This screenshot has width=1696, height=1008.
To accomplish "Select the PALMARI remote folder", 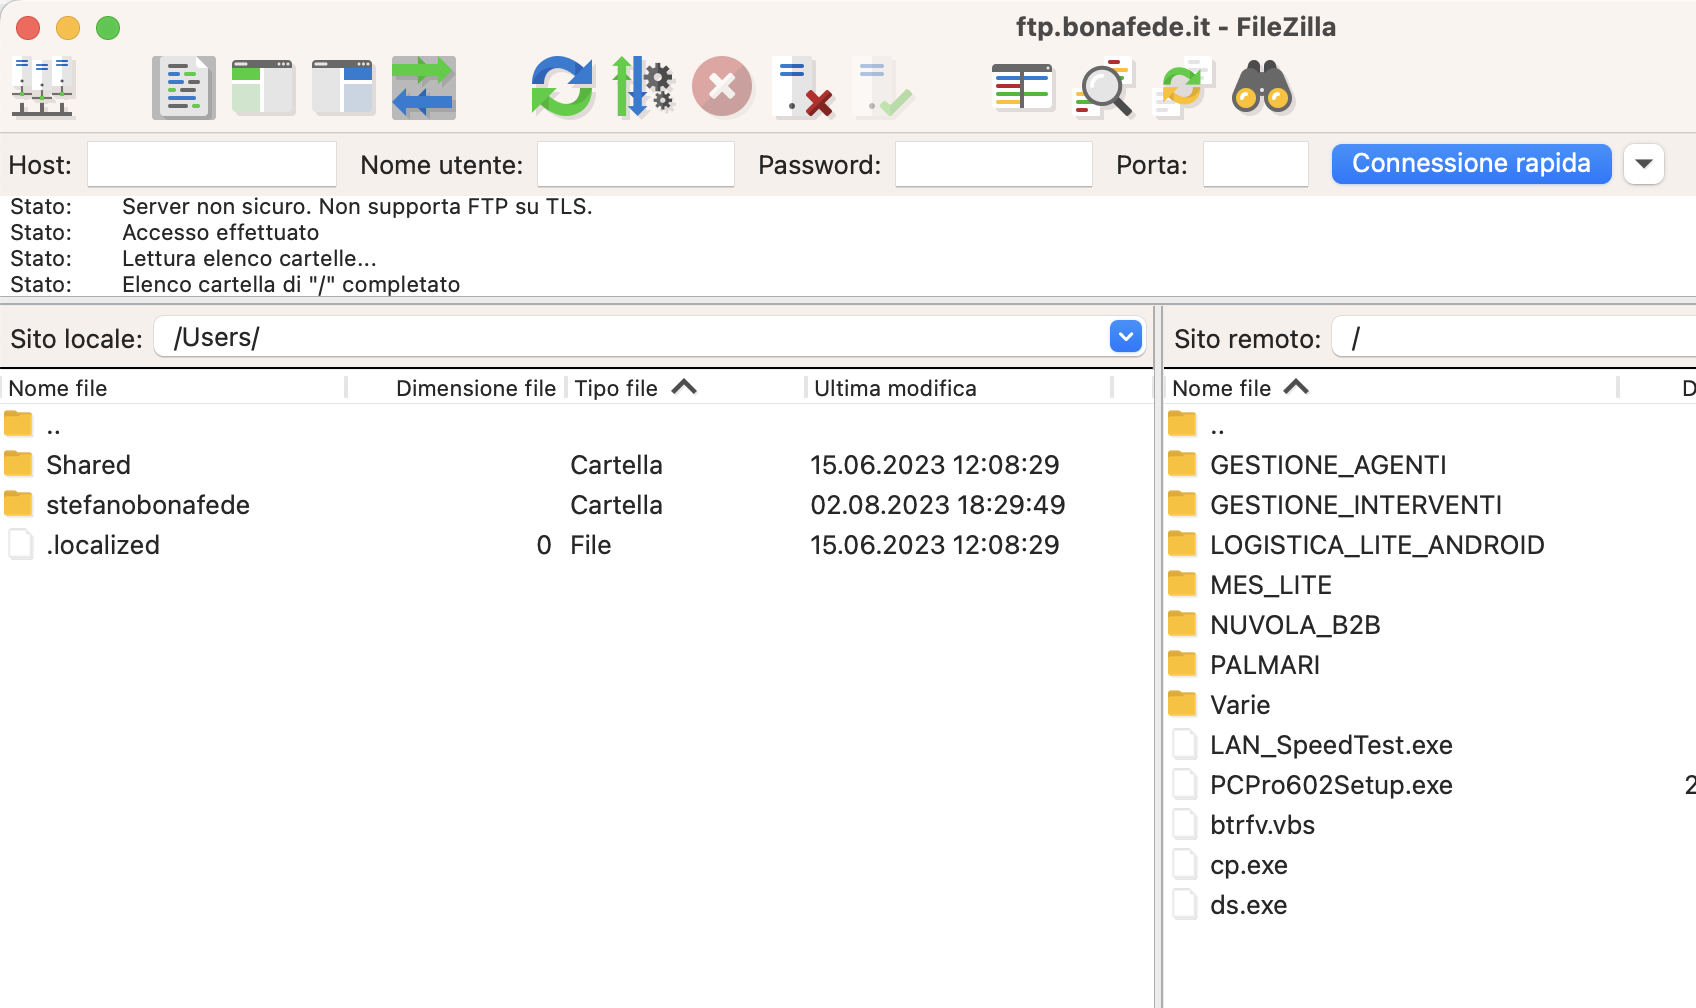I will coord(1430,665).
